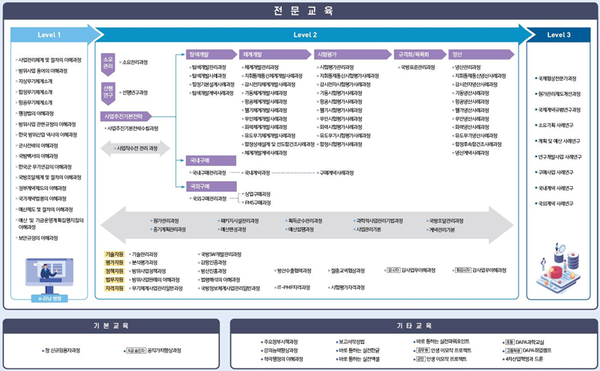The width and height of the screenshot is (600, 371).
Task: Click the 국내구매 purple box
Action: click(x=211, y=161)
